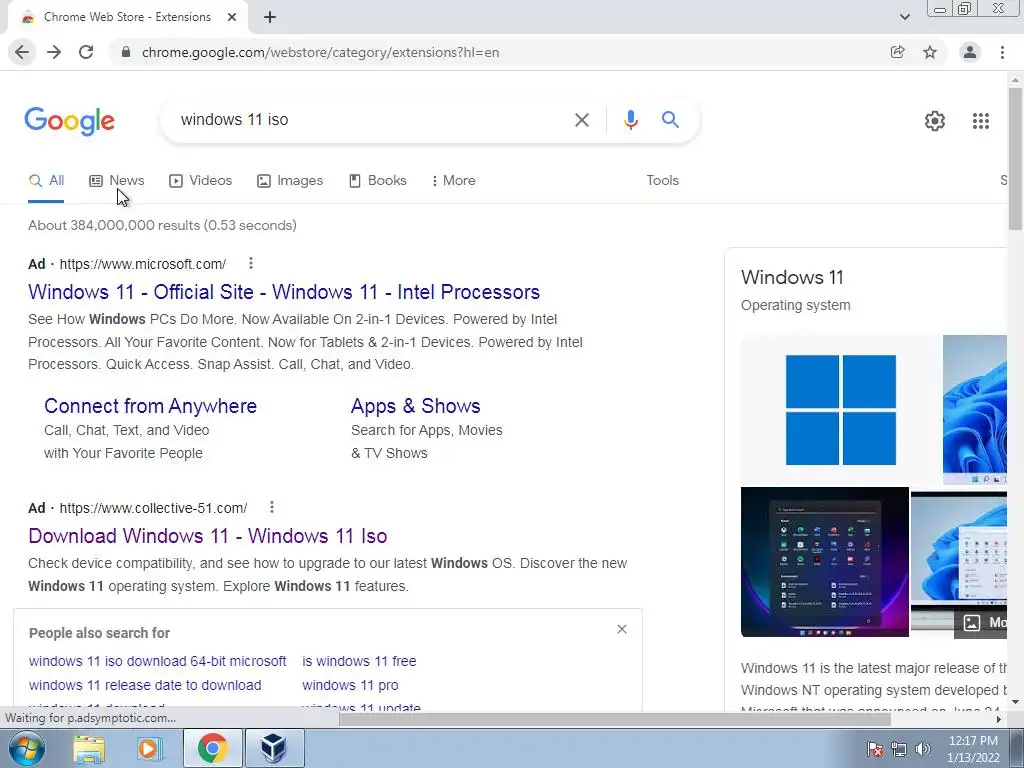
Task: Open the Google apps grid
Action: pyautogui.click(x=980, y=121)
